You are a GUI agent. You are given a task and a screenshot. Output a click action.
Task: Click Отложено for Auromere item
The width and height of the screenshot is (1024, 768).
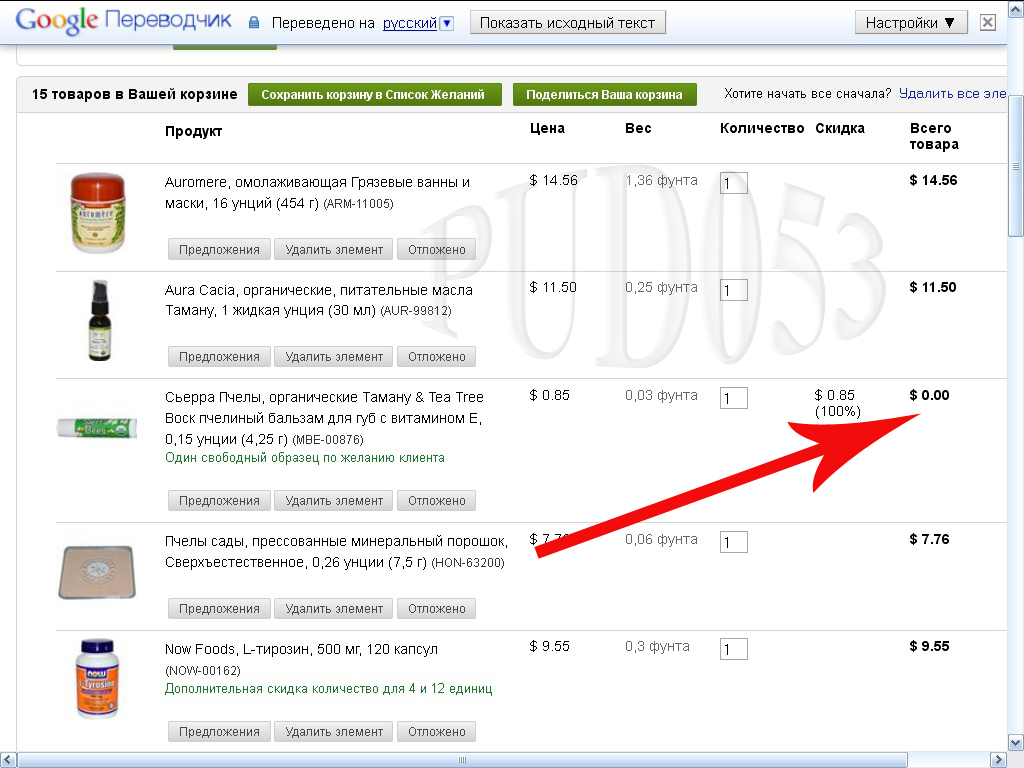click(436, 249)
